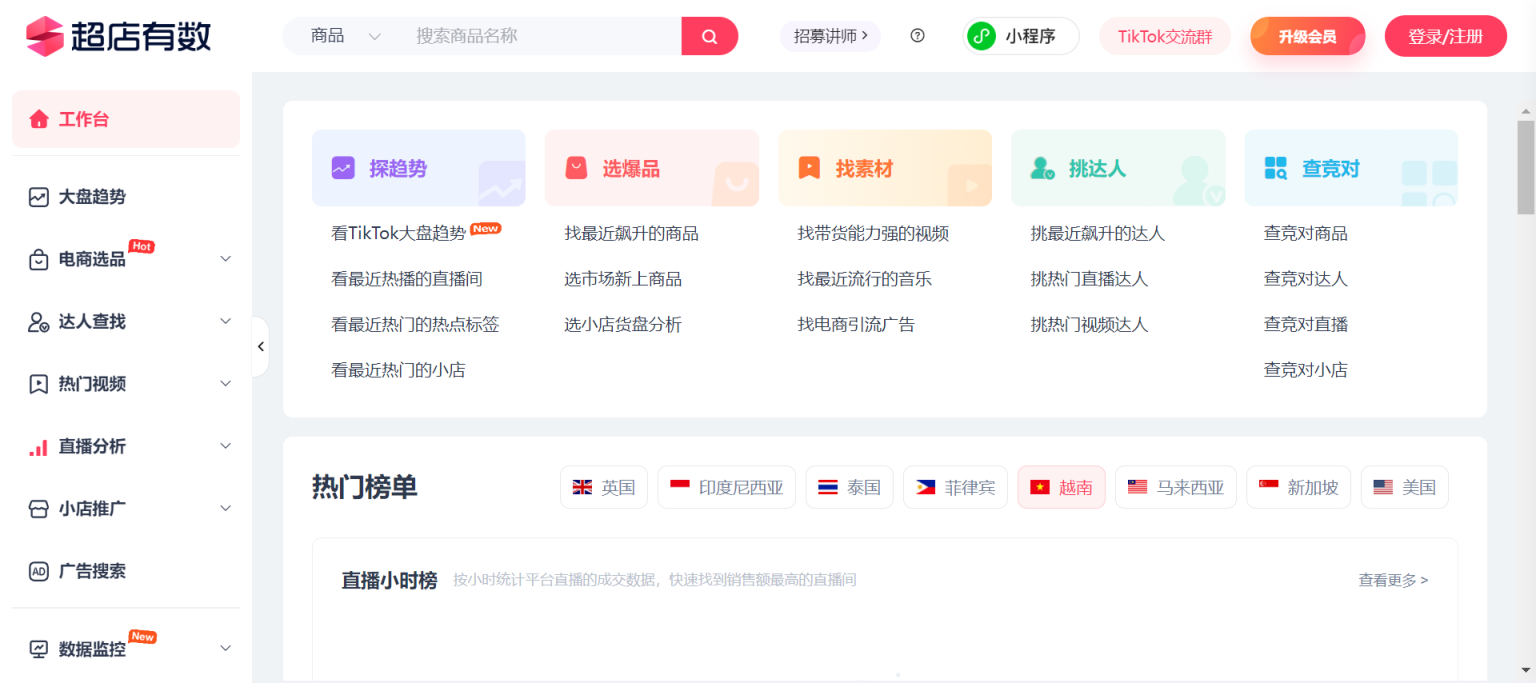The width and height of the screenshot is (1536, 683).
Task: Collapse the sidebar with the left arrow
Action: point(261,346)
